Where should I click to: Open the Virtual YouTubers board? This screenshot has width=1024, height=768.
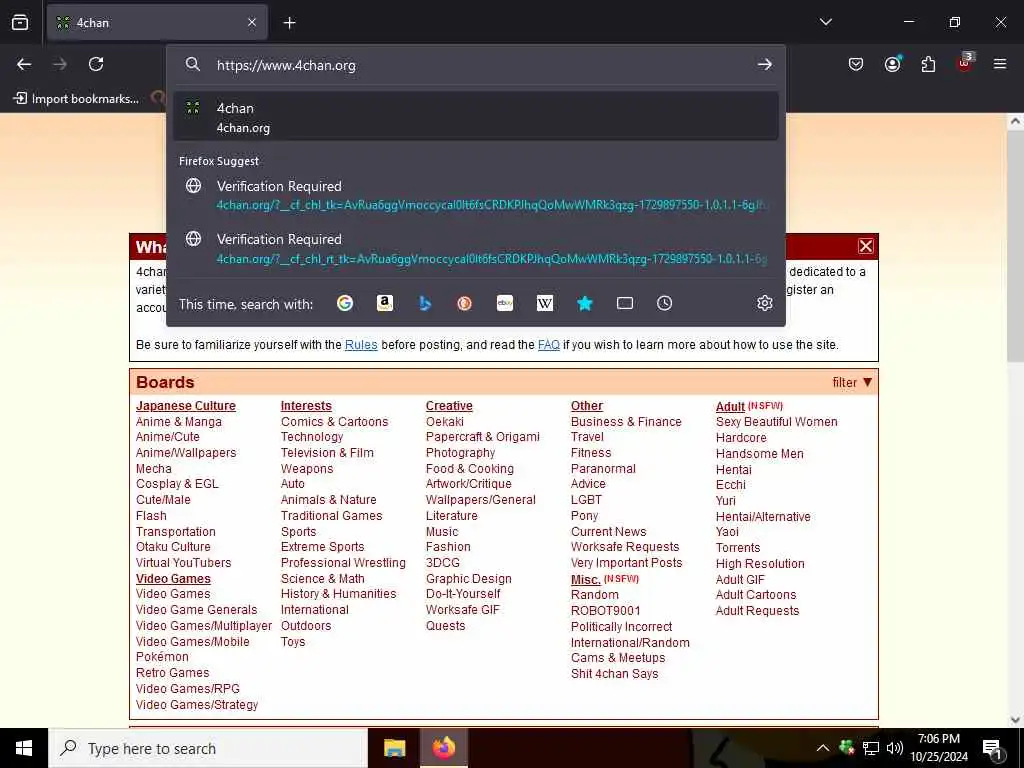tap(184, 563)
